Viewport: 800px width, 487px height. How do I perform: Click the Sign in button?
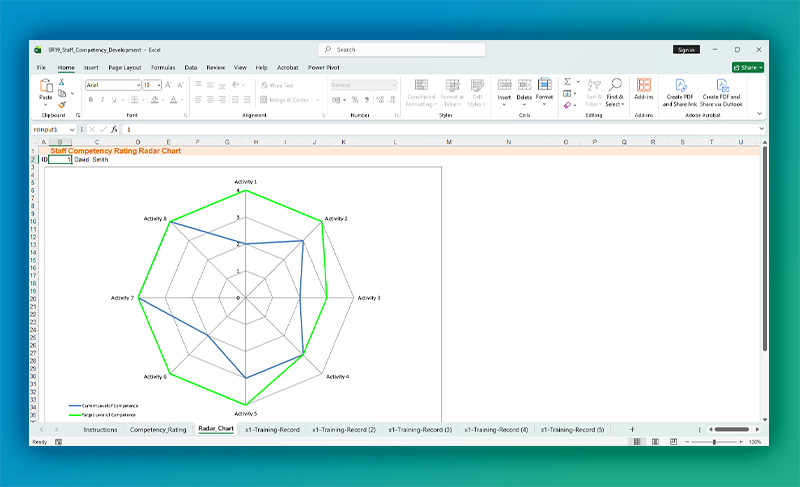pyautogui.click(x=686, y=49)
